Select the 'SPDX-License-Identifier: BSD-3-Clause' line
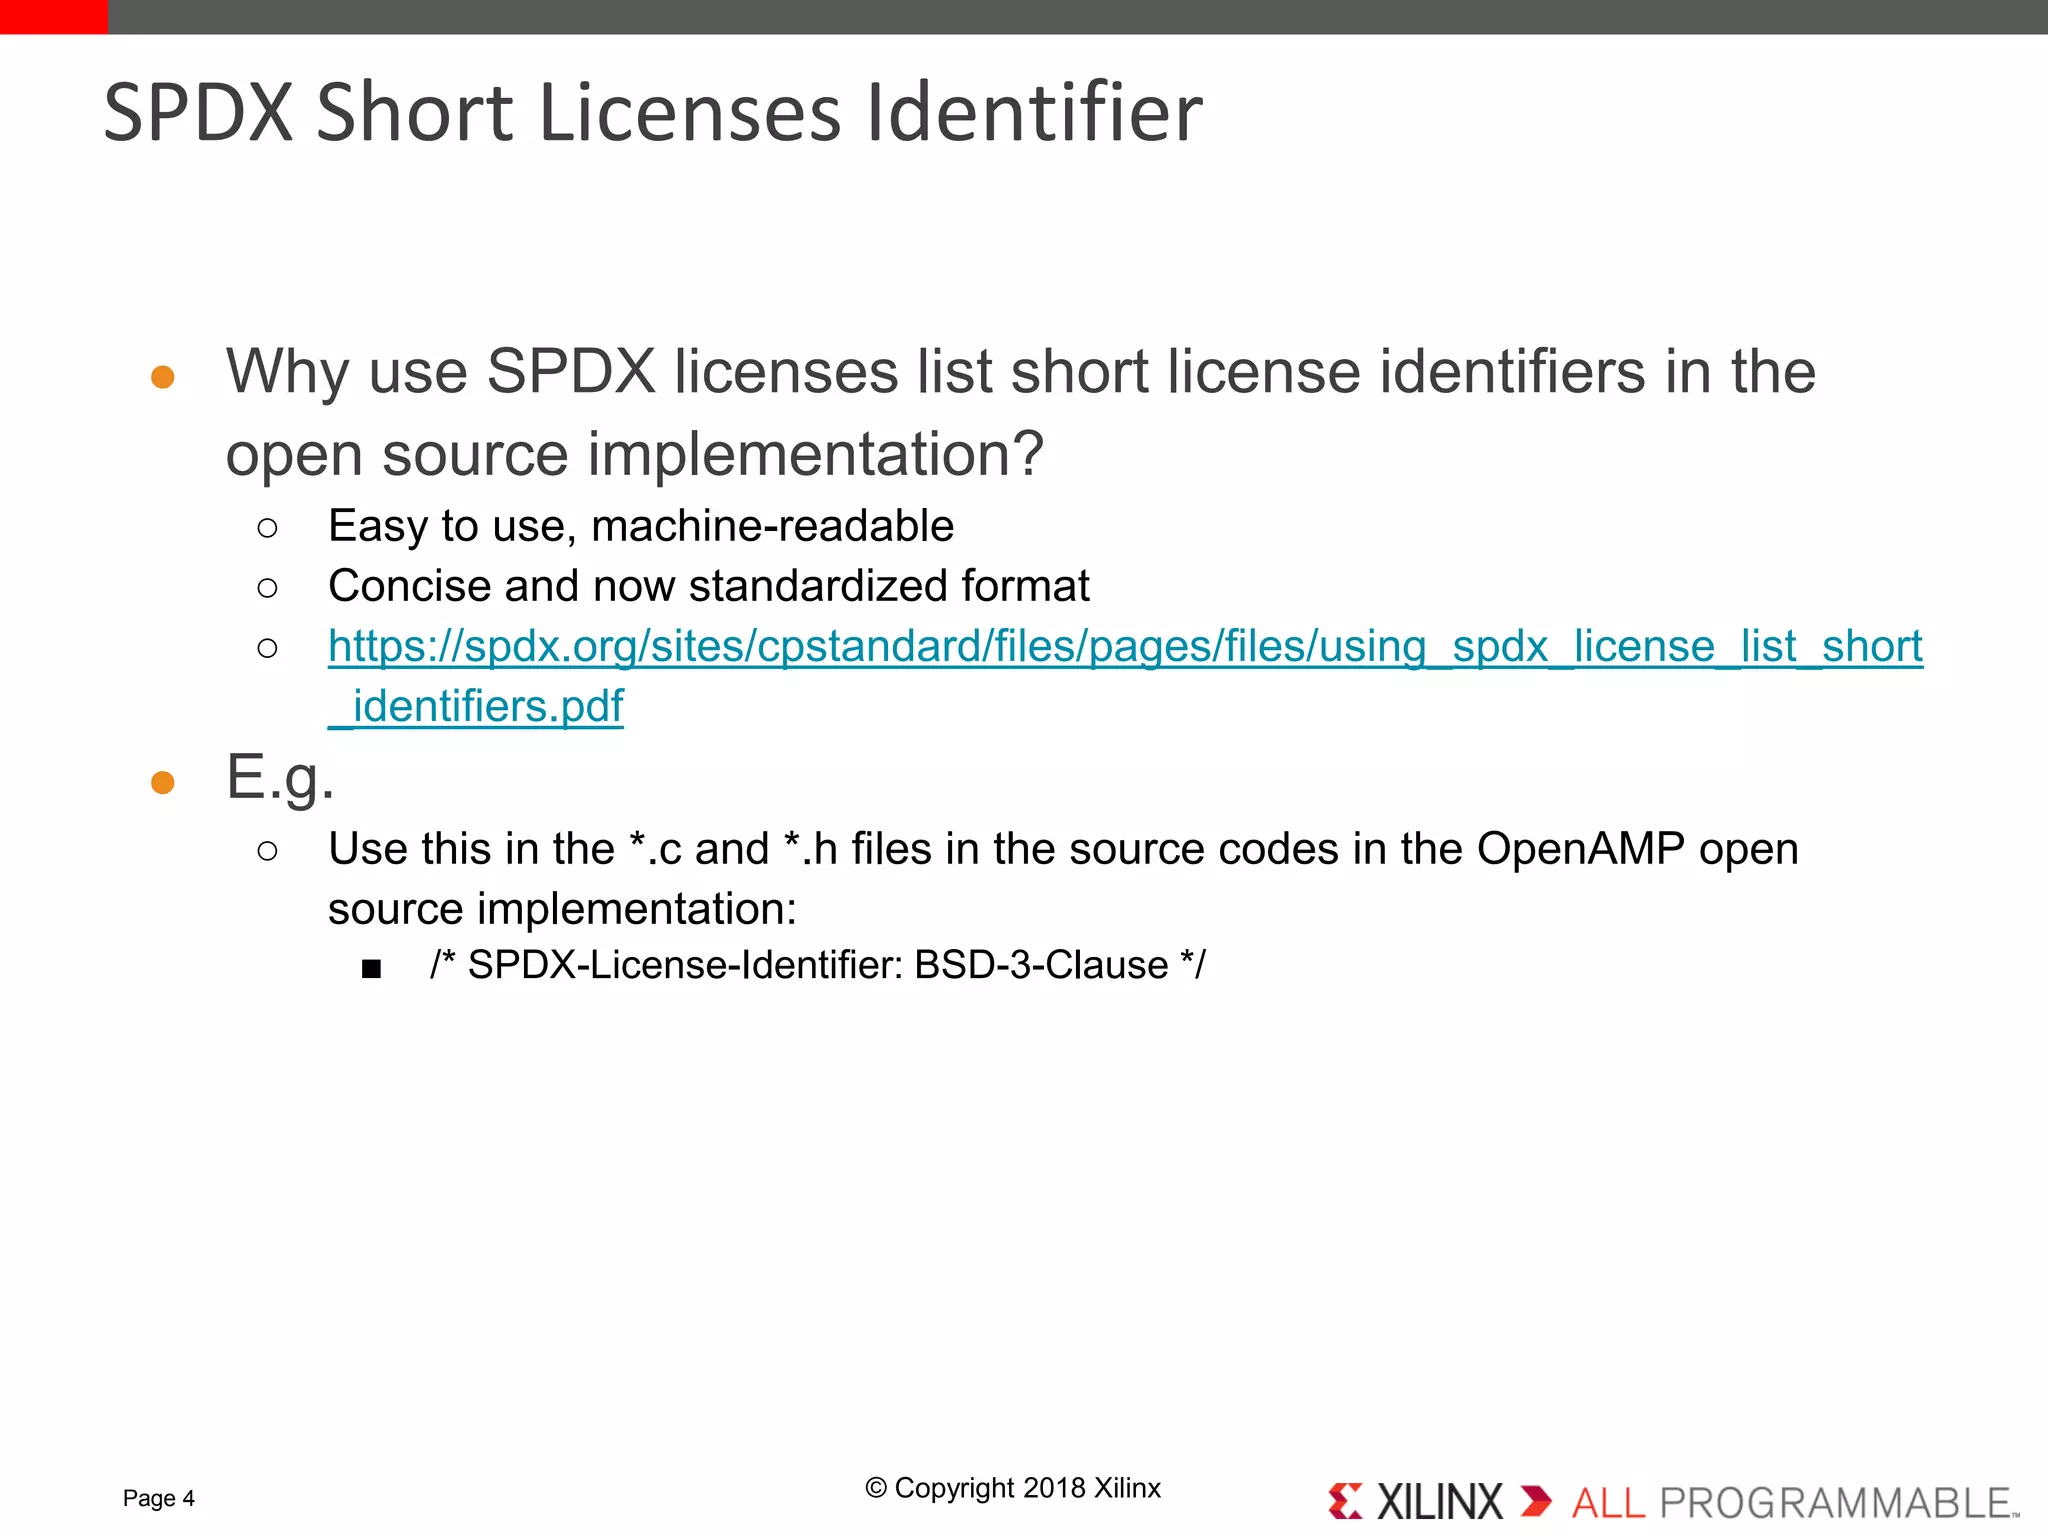The image size is (2048, 1536). click(x=818, y=965)
